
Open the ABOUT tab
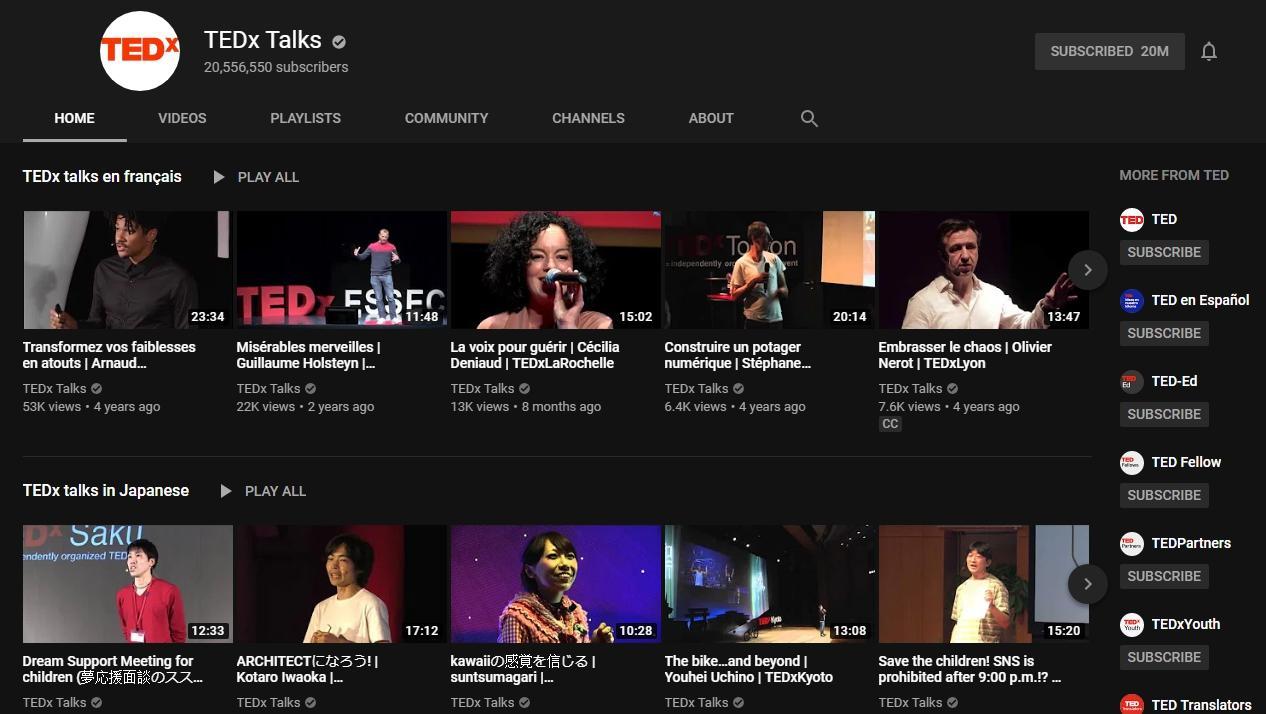click(x=711, y=118)
